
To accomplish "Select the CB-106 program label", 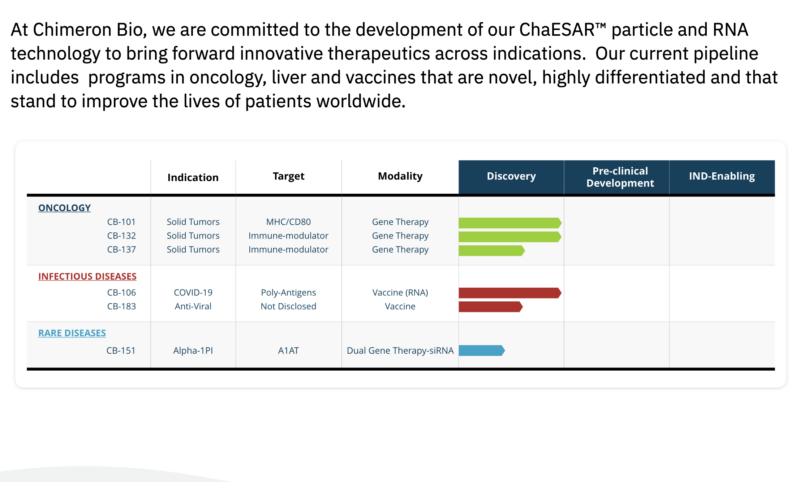I will click(x=121, y=292).
